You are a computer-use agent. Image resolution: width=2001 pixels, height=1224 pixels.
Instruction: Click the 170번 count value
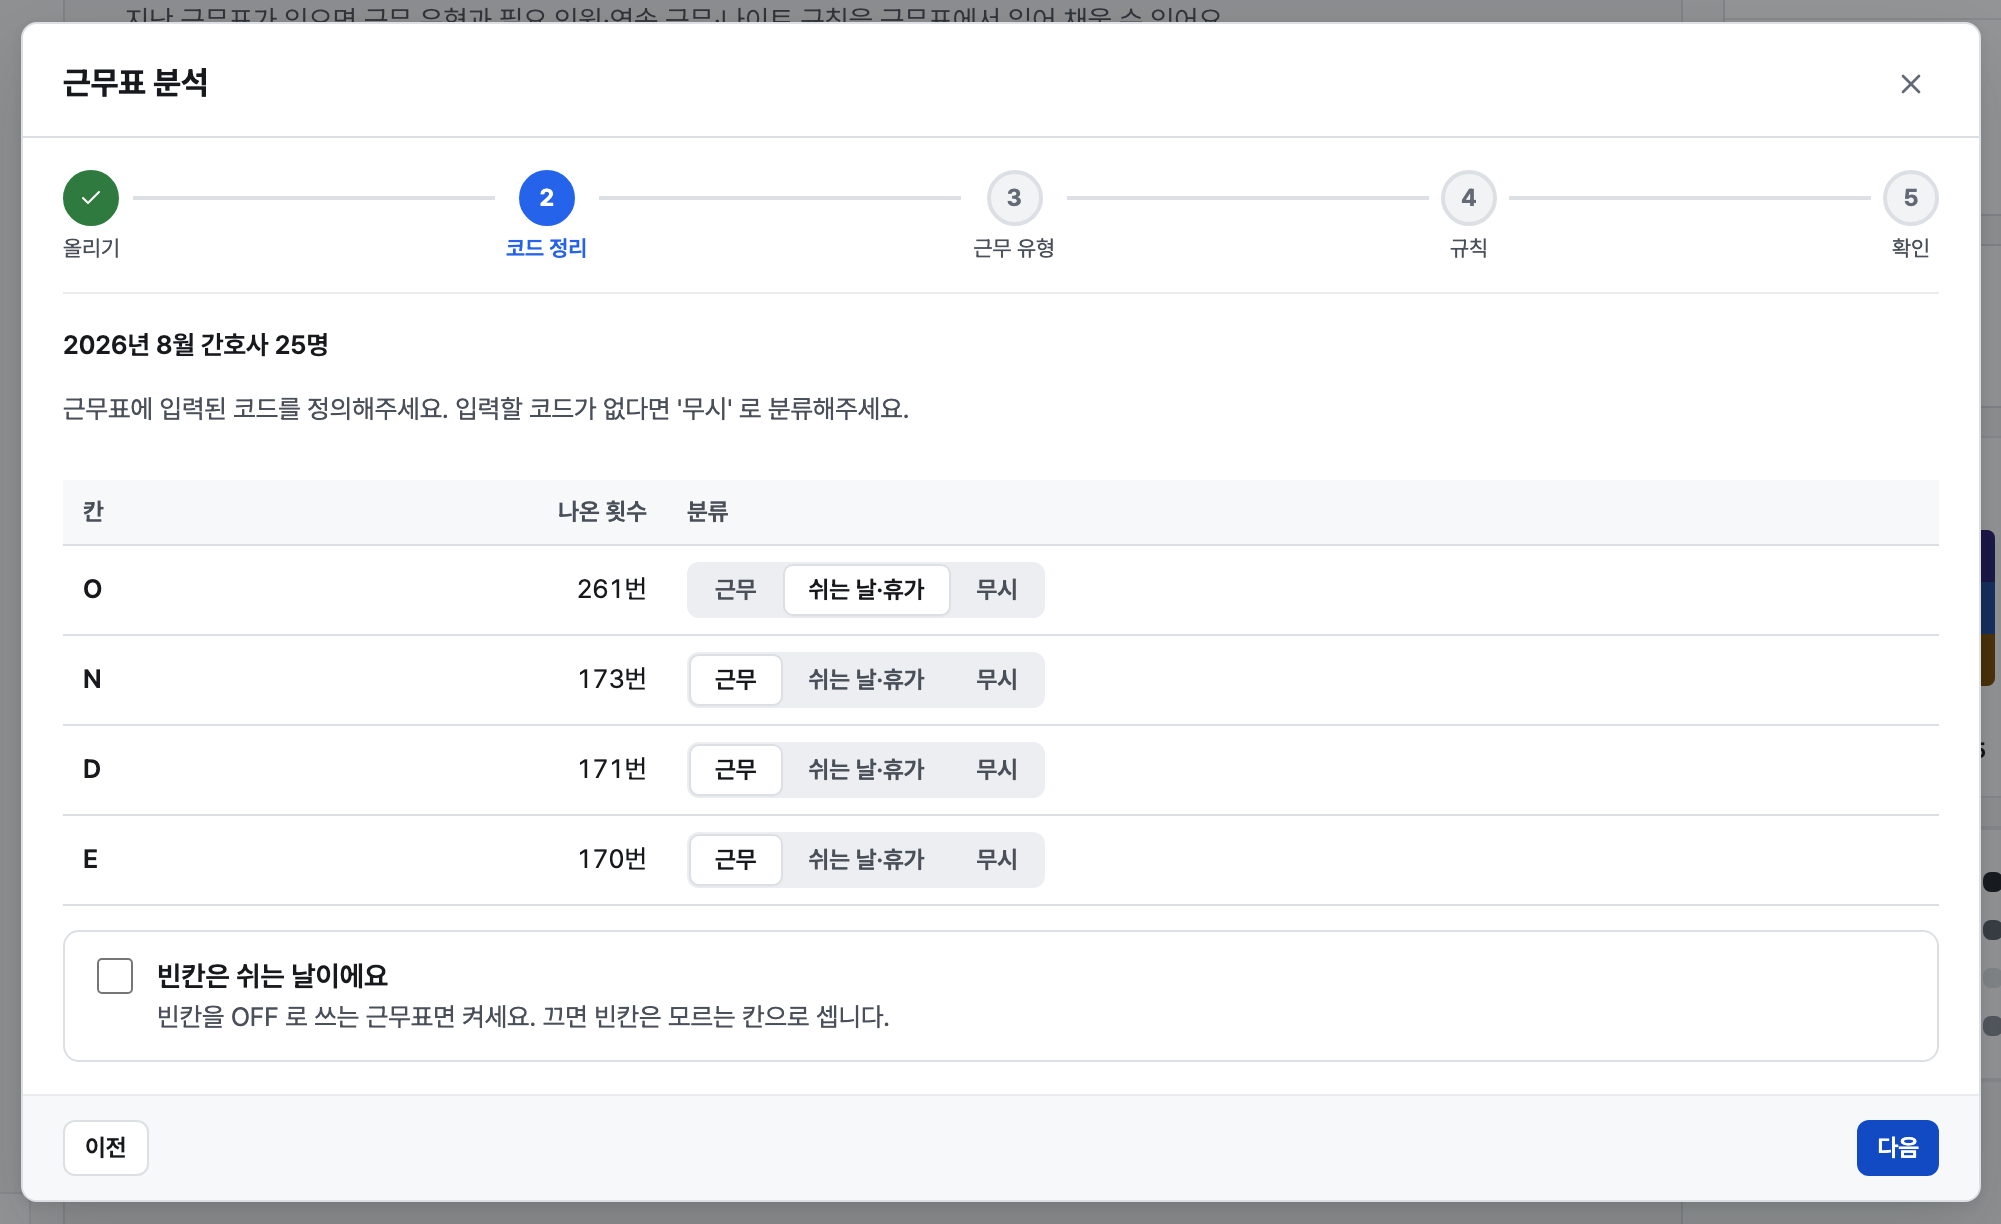tap(612, 859)
